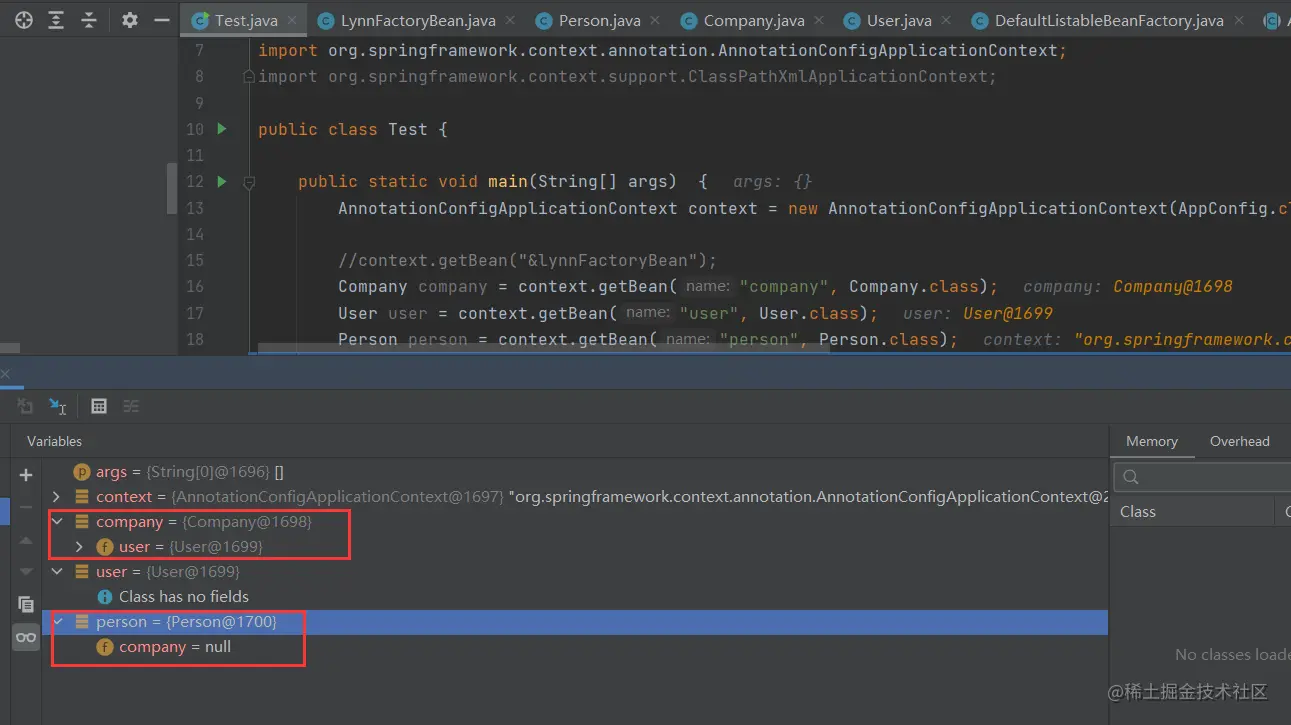
Task: Close the Test.java tab
Action: [x=292, y=21]
